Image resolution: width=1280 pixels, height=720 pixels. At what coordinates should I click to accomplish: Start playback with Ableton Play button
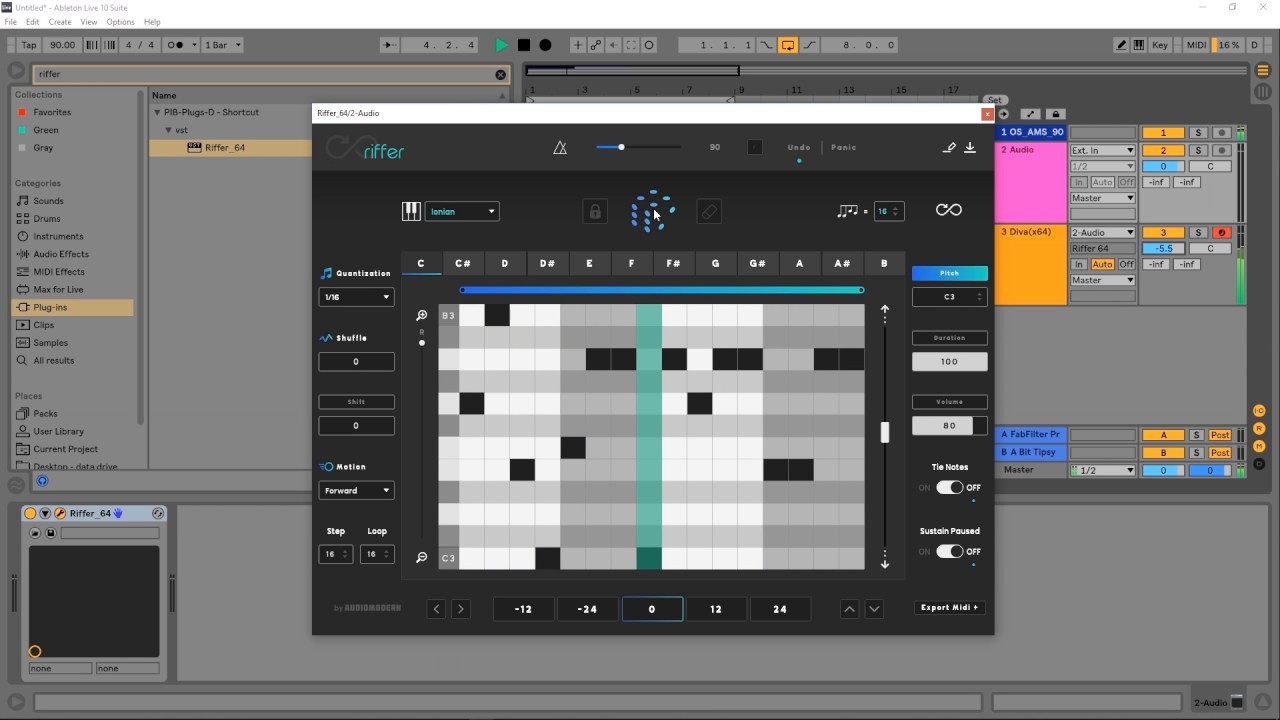tap(501, 45)
